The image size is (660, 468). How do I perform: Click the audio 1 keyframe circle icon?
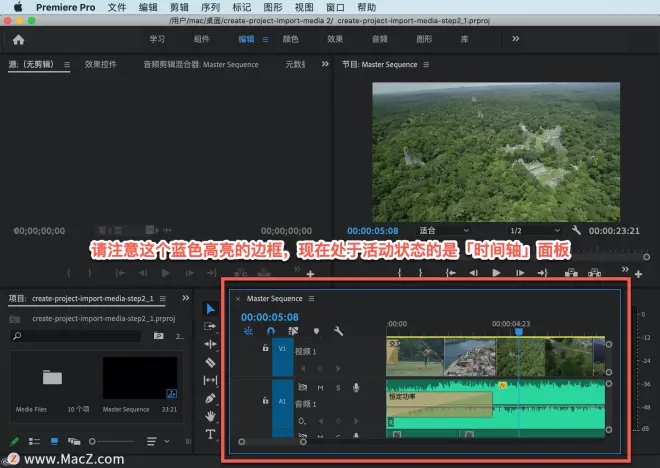pyautogui.click(x=302, y=420)
